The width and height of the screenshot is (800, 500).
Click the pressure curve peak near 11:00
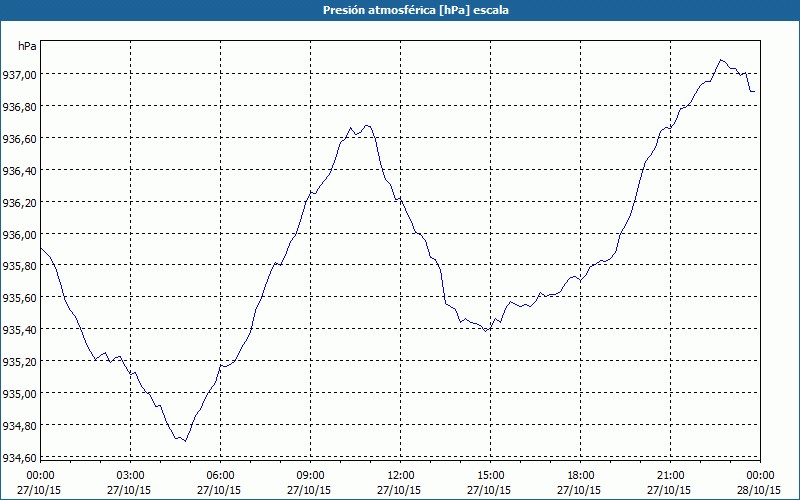click(x=366, y=125)
